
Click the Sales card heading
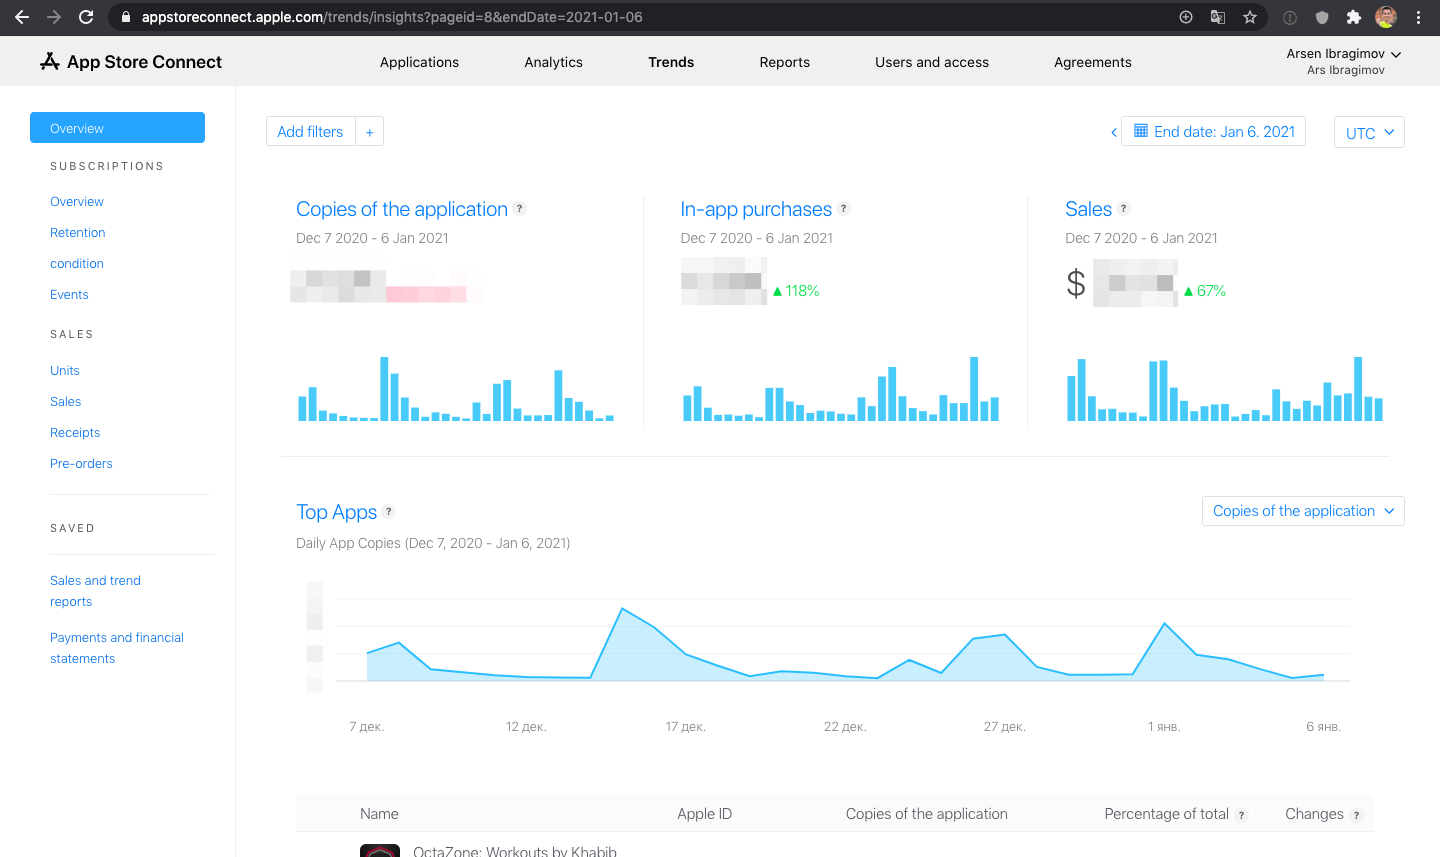tap(1089, 209)
